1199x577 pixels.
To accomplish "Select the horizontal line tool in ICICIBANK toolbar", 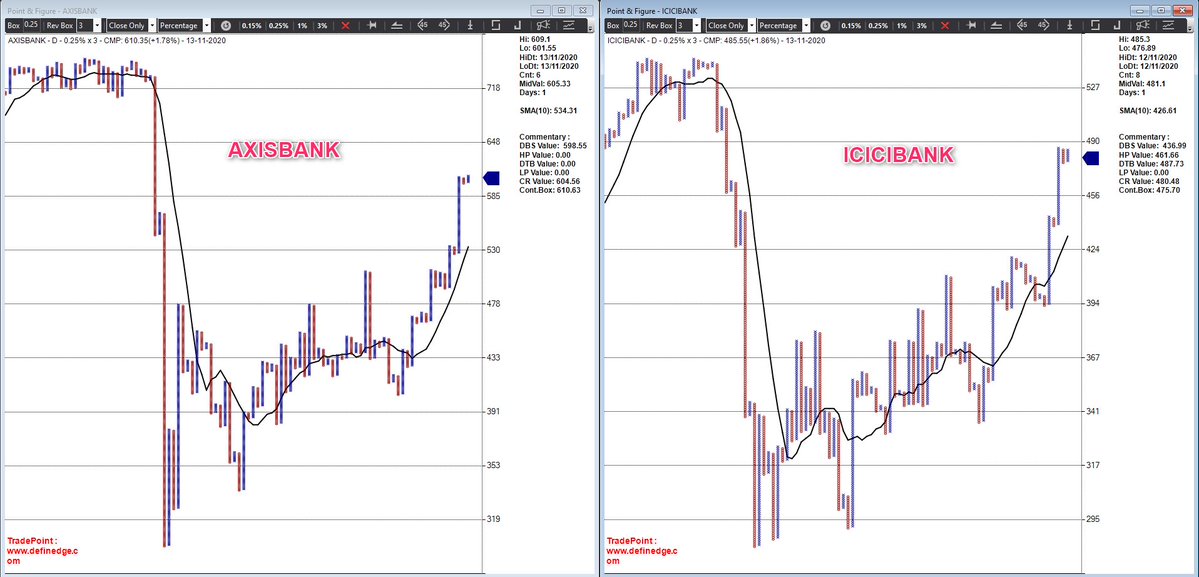I will point(971,25).
